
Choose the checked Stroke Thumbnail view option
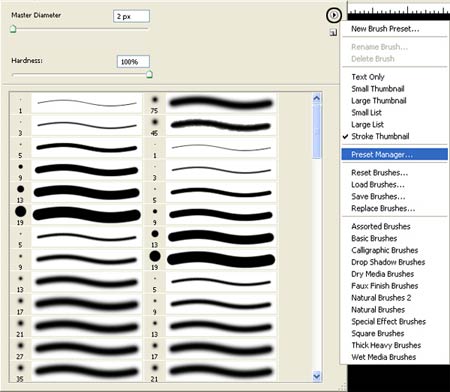coord(380,136)
